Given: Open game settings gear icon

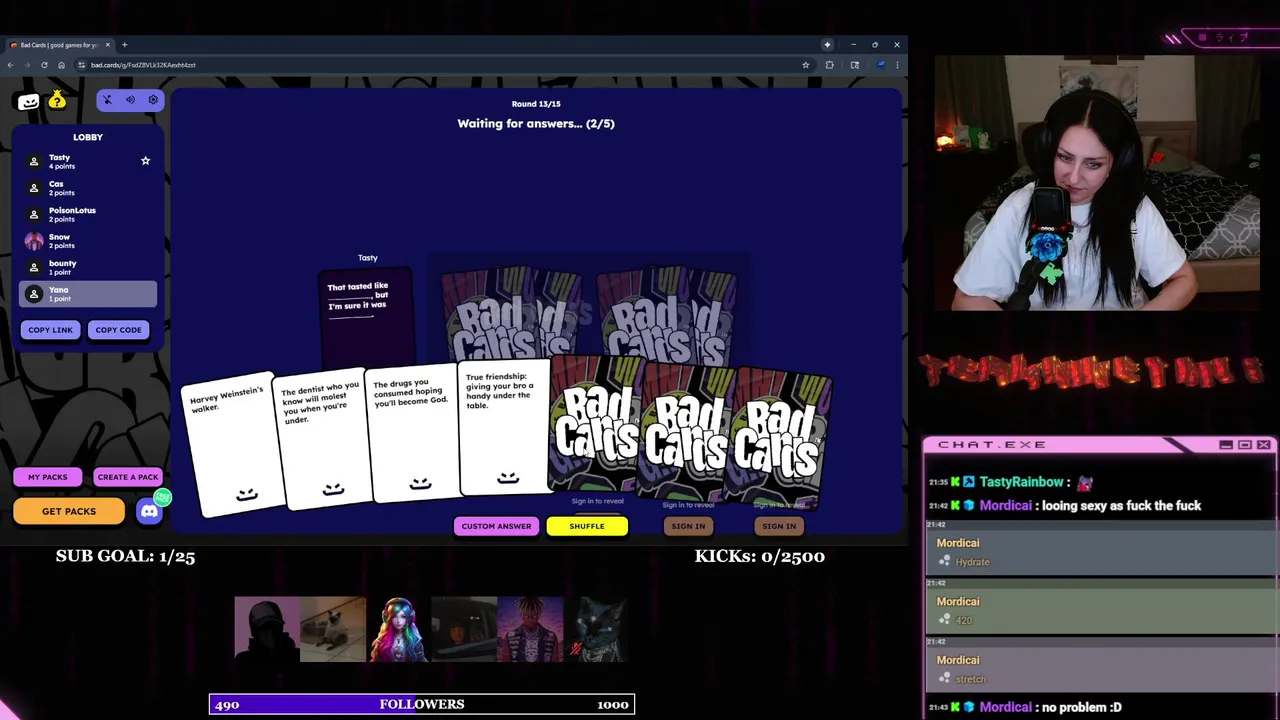Looking at the screenshot, I should [x=153, y=100].
